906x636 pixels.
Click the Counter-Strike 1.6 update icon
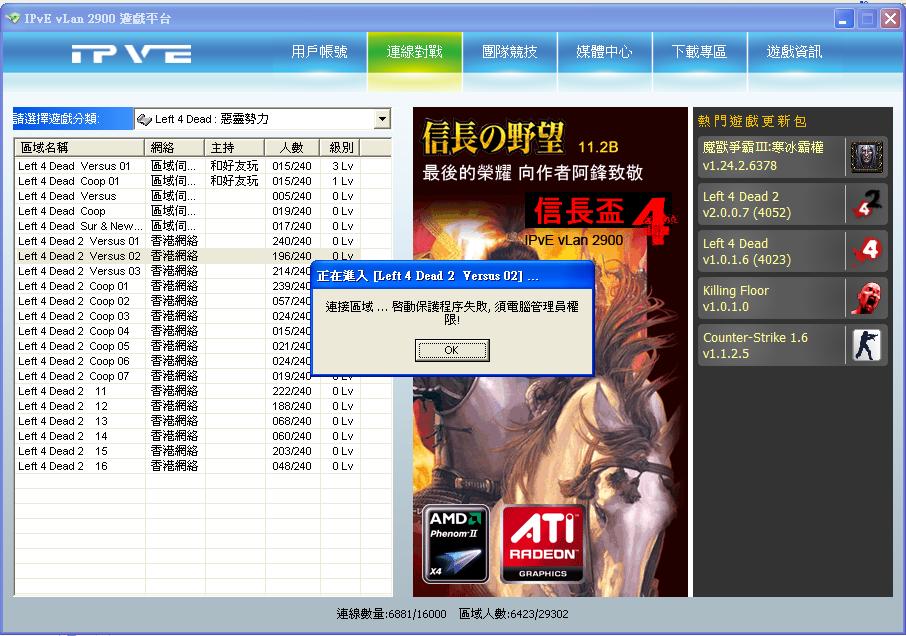(867, 345)
